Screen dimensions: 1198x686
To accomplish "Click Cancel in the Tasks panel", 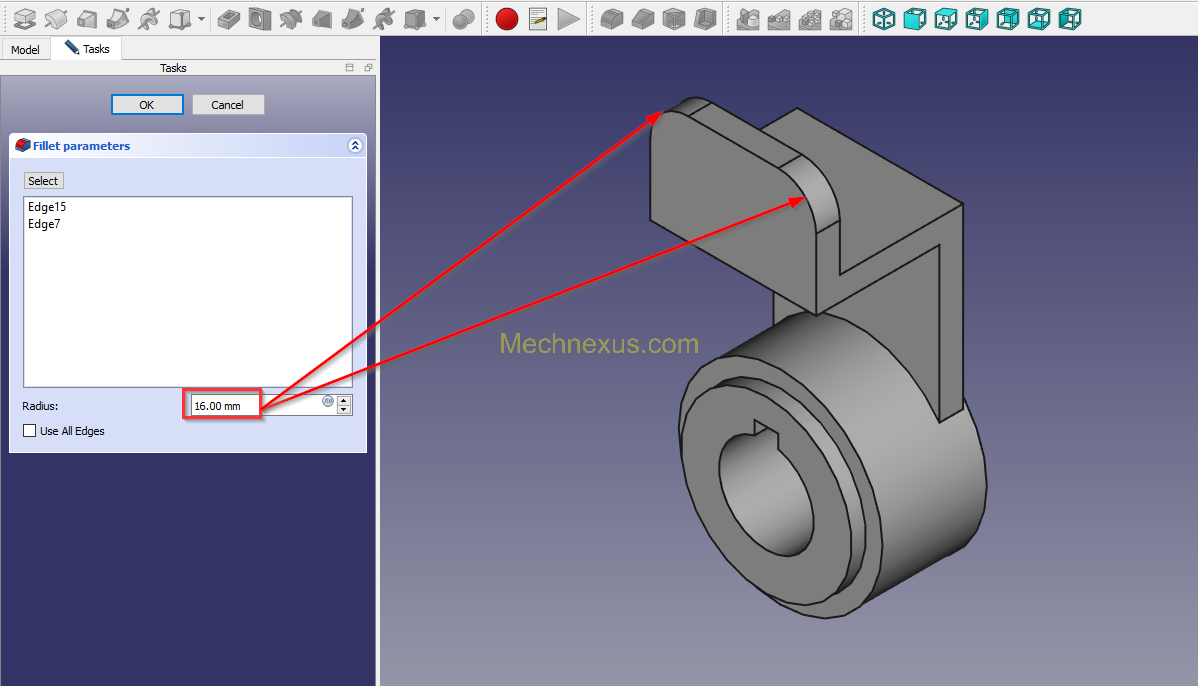I will coord(228,105).
